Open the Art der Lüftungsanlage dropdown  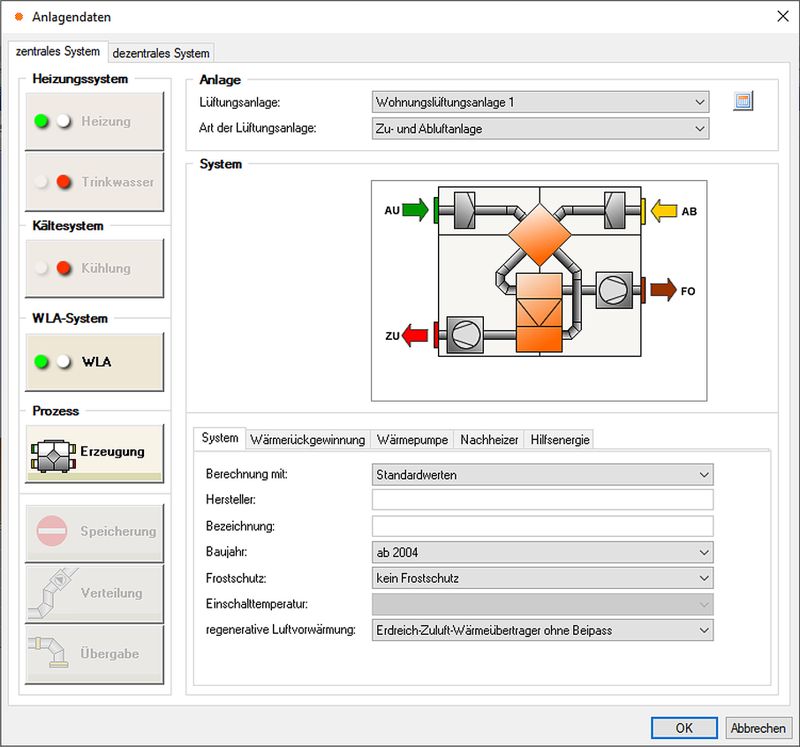click(x=540, y=128)
